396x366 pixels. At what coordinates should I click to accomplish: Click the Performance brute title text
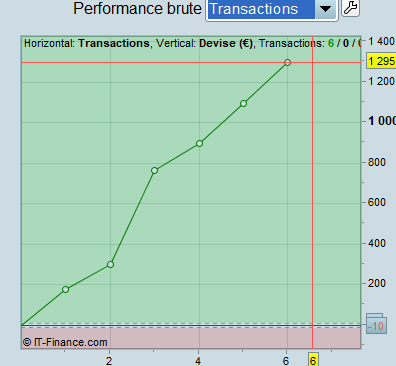[x=137, y=9]
